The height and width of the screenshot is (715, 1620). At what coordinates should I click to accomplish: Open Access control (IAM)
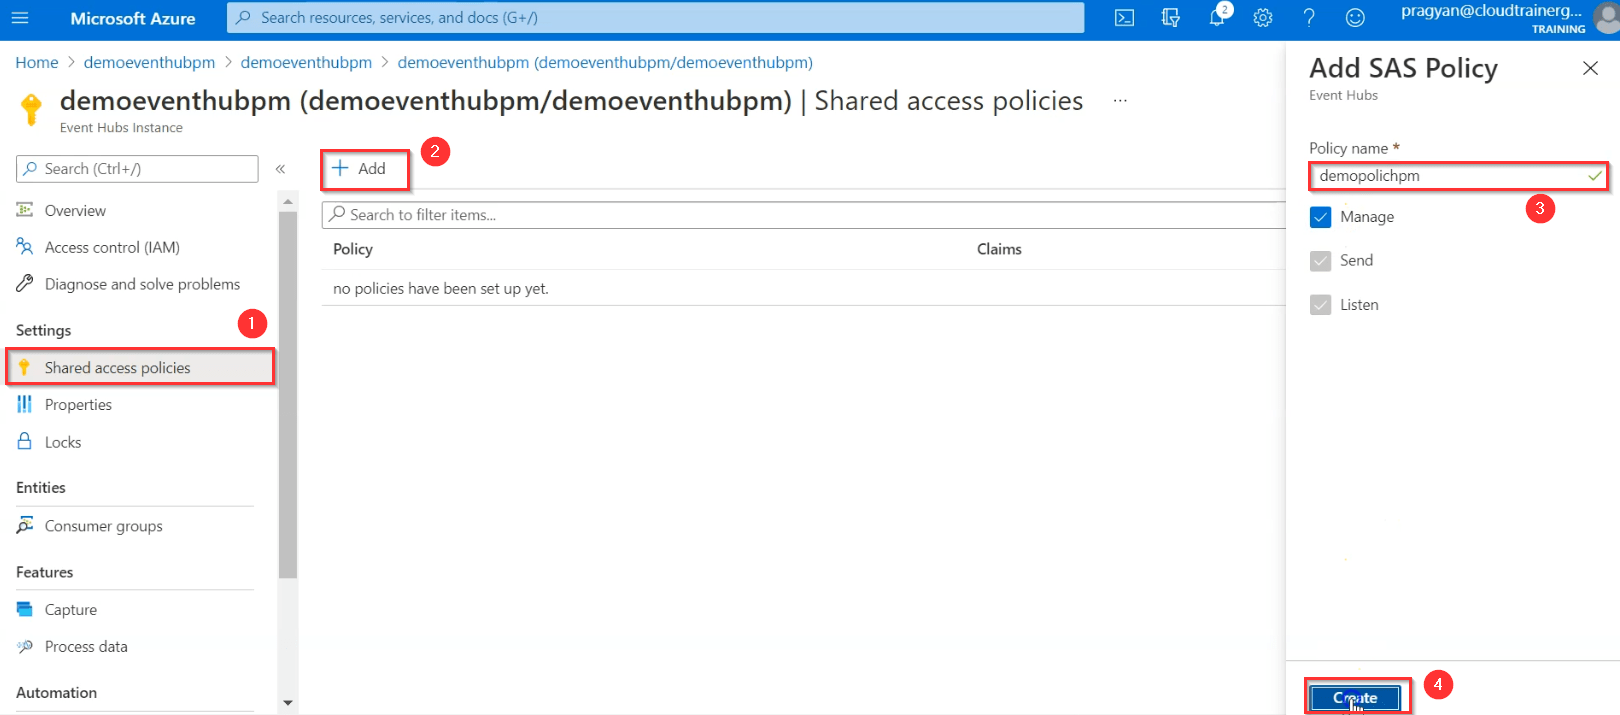(x=112, y=247)
